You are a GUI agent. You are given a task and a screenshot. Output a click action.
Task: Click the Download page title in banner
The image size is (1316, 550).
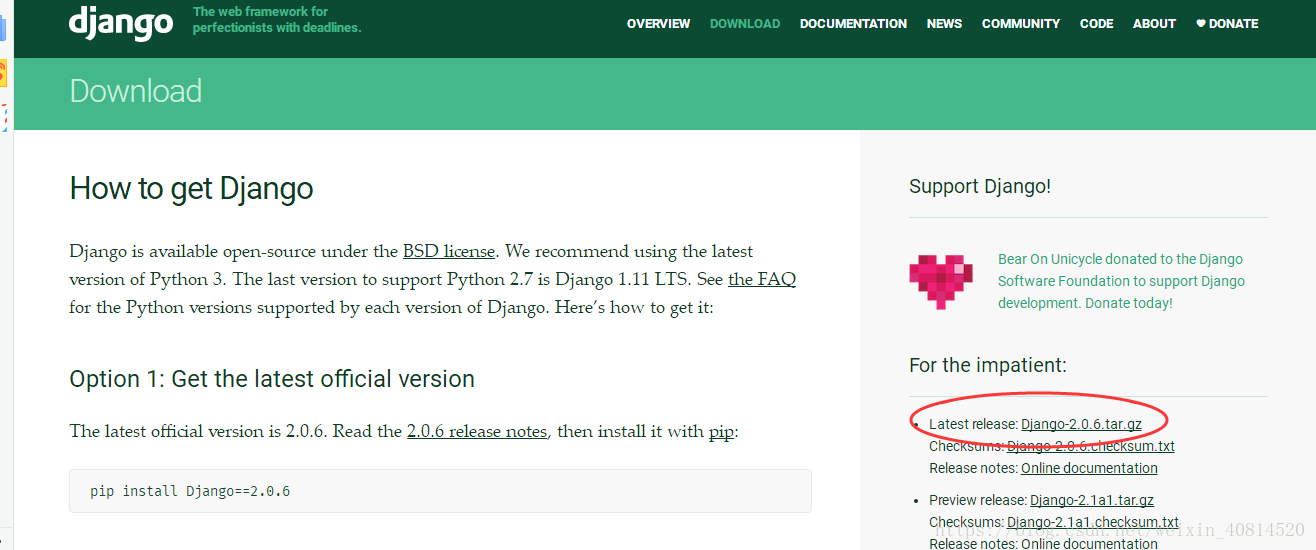136,91
